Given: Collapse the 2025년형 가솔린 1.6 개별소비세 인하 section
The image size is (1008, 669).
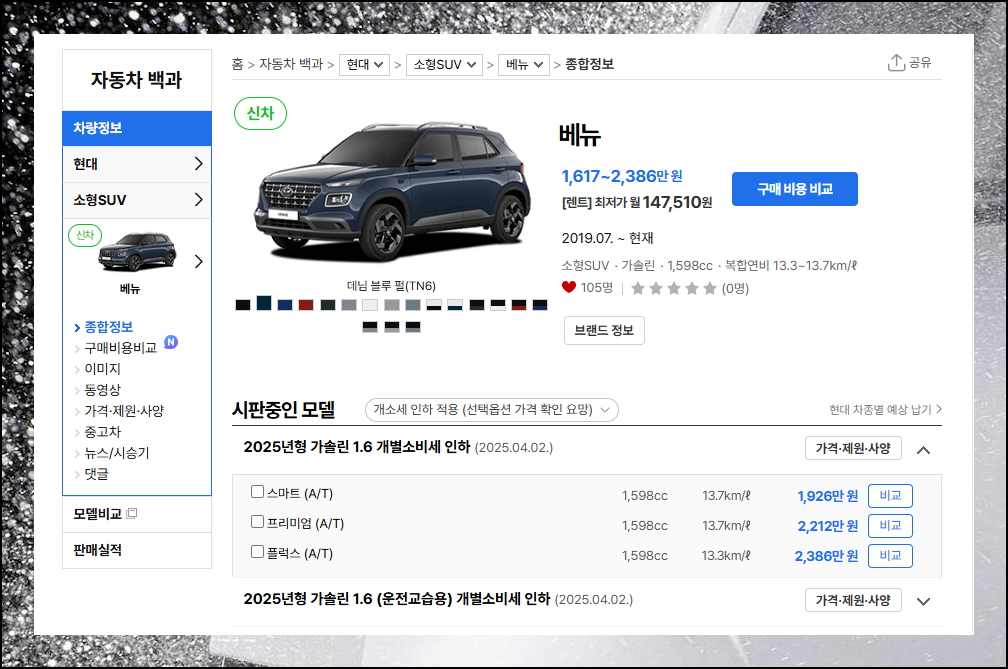Looking at the screenshot, I should click(x=923, y=450).
